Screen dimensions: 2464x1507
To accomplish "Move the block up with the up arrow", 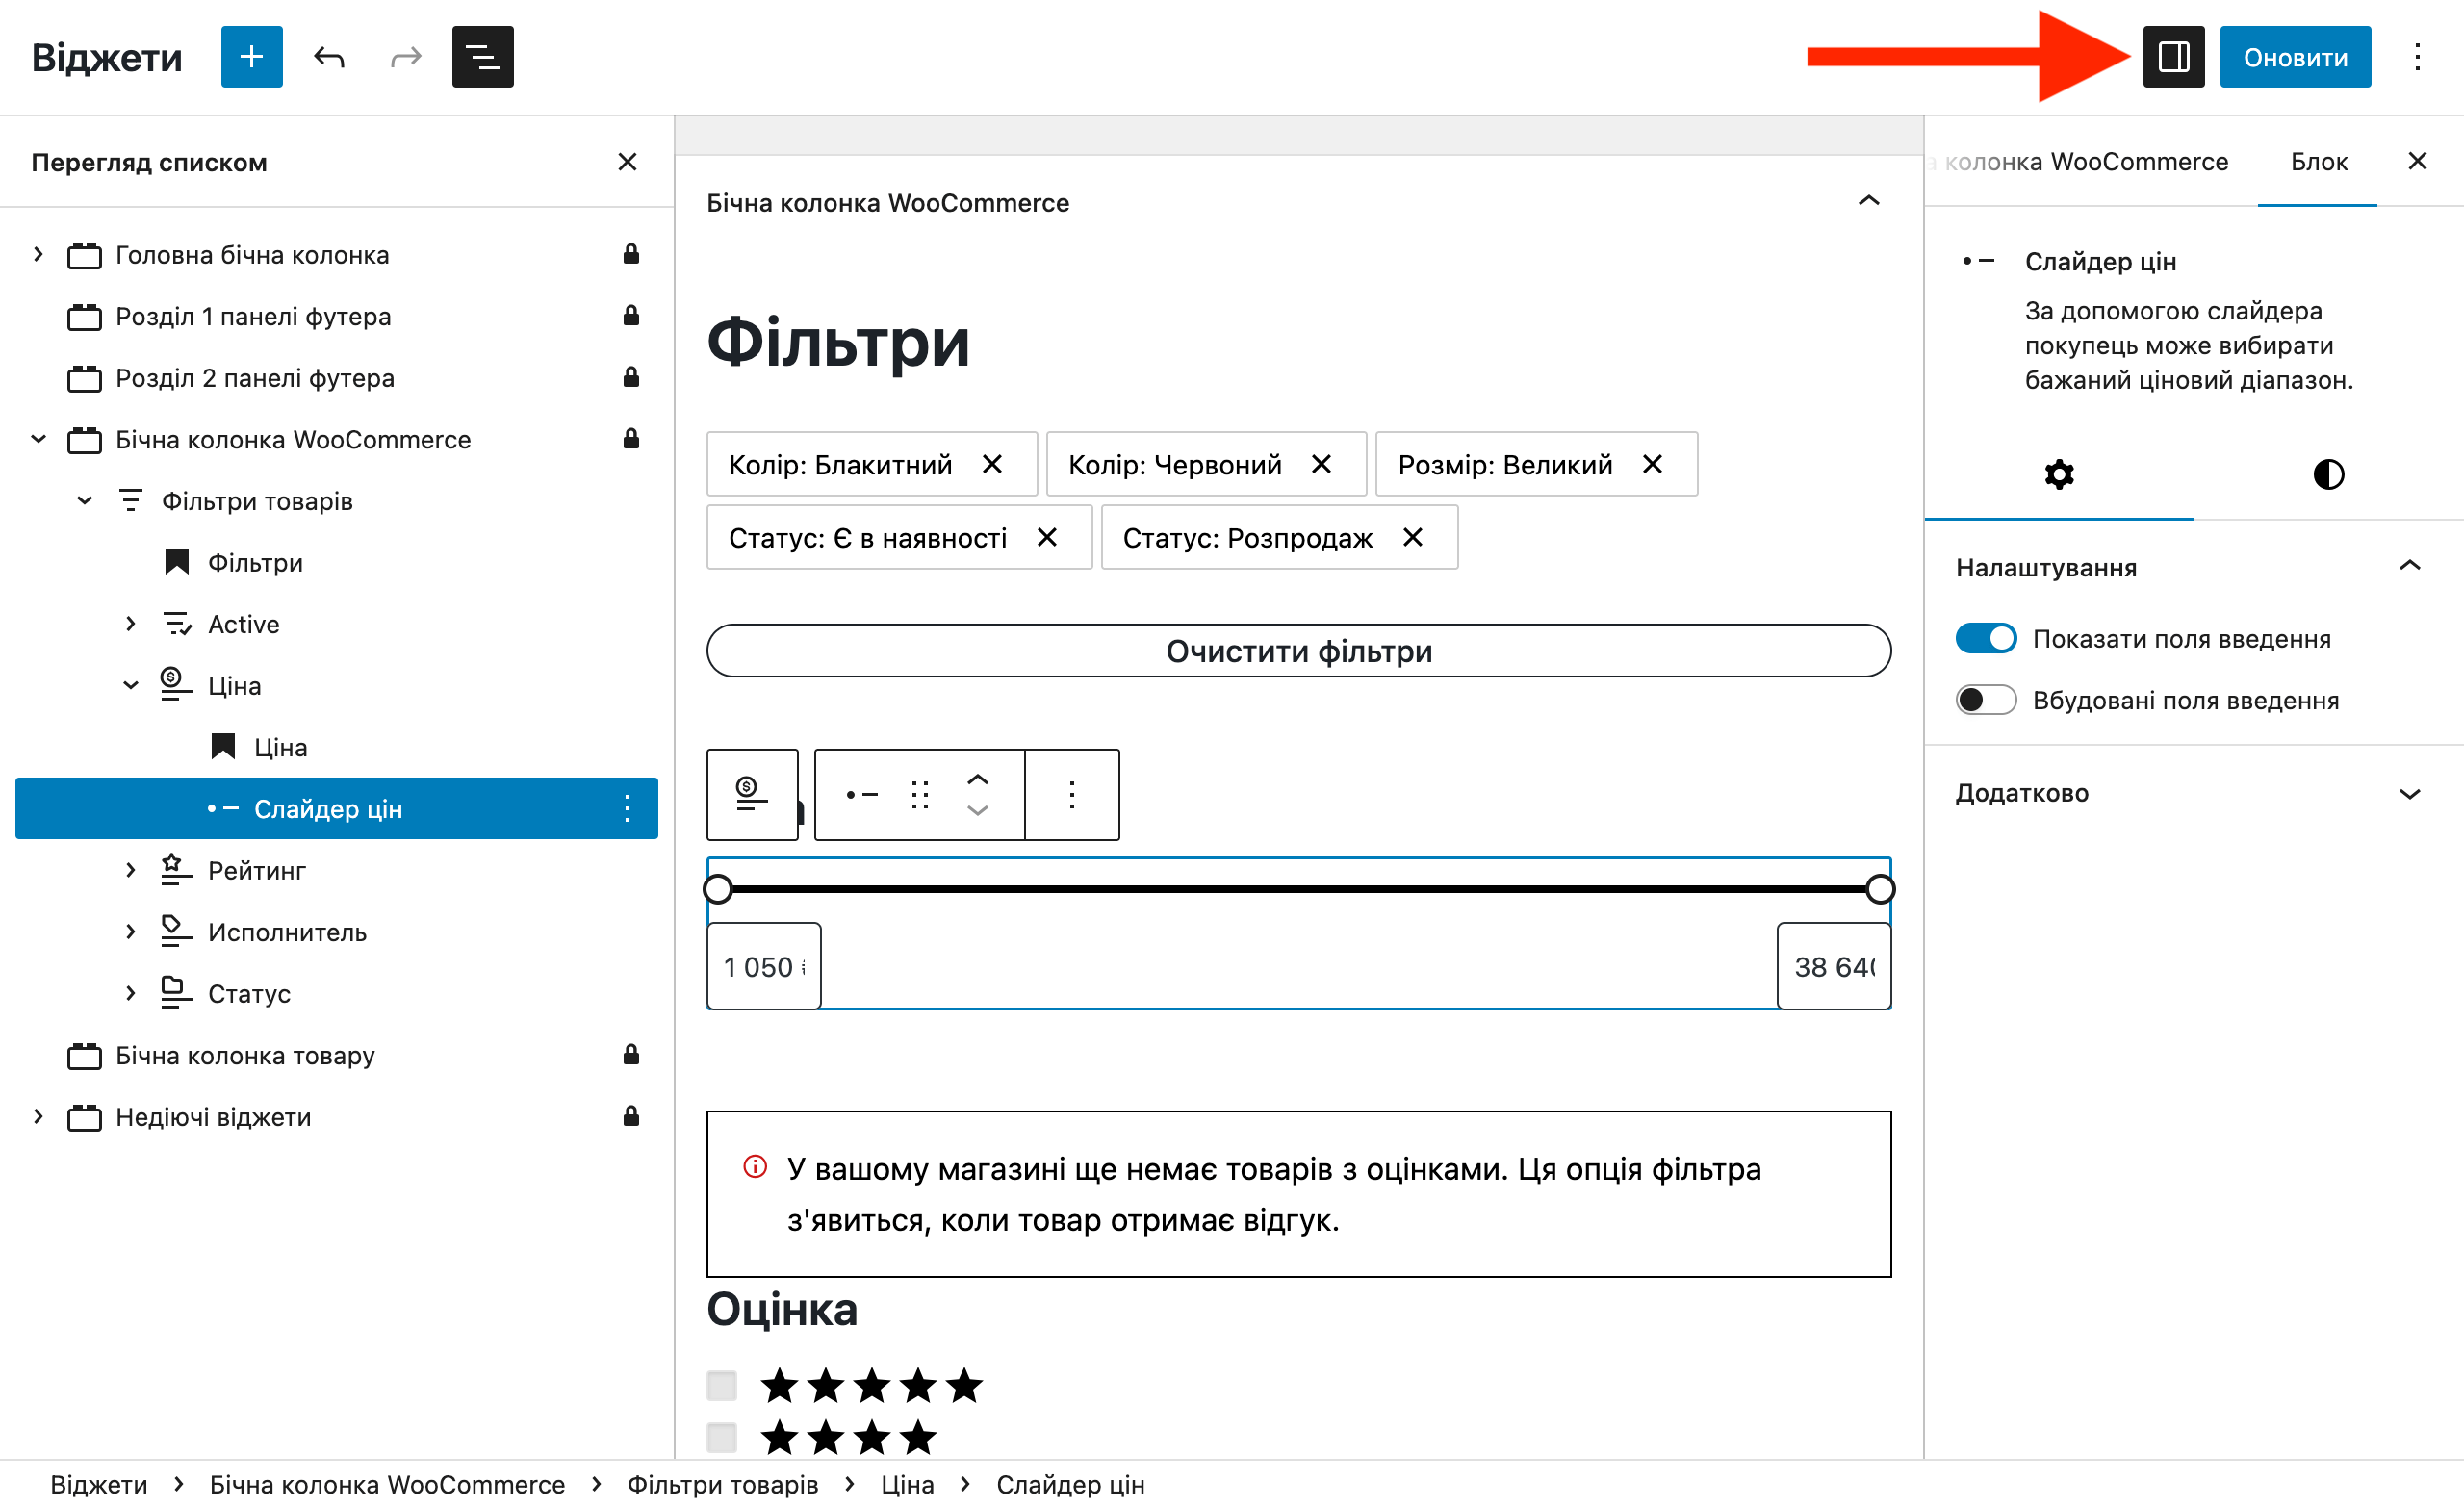I will [977, 779].
